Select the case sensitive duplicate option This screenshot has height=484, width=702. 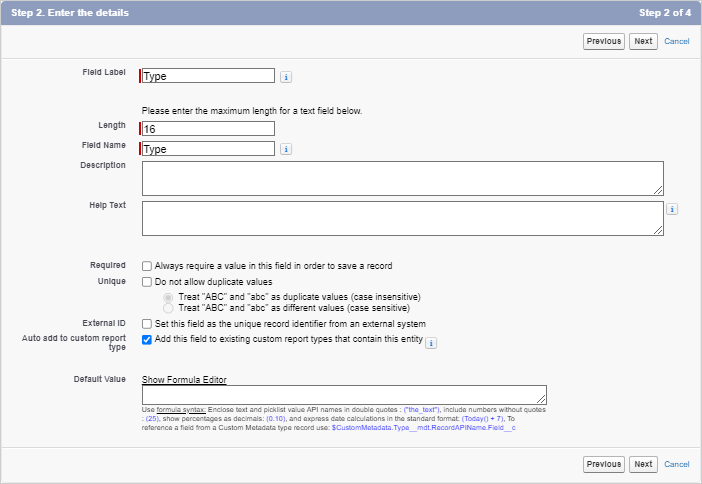[x=168, y=308]
